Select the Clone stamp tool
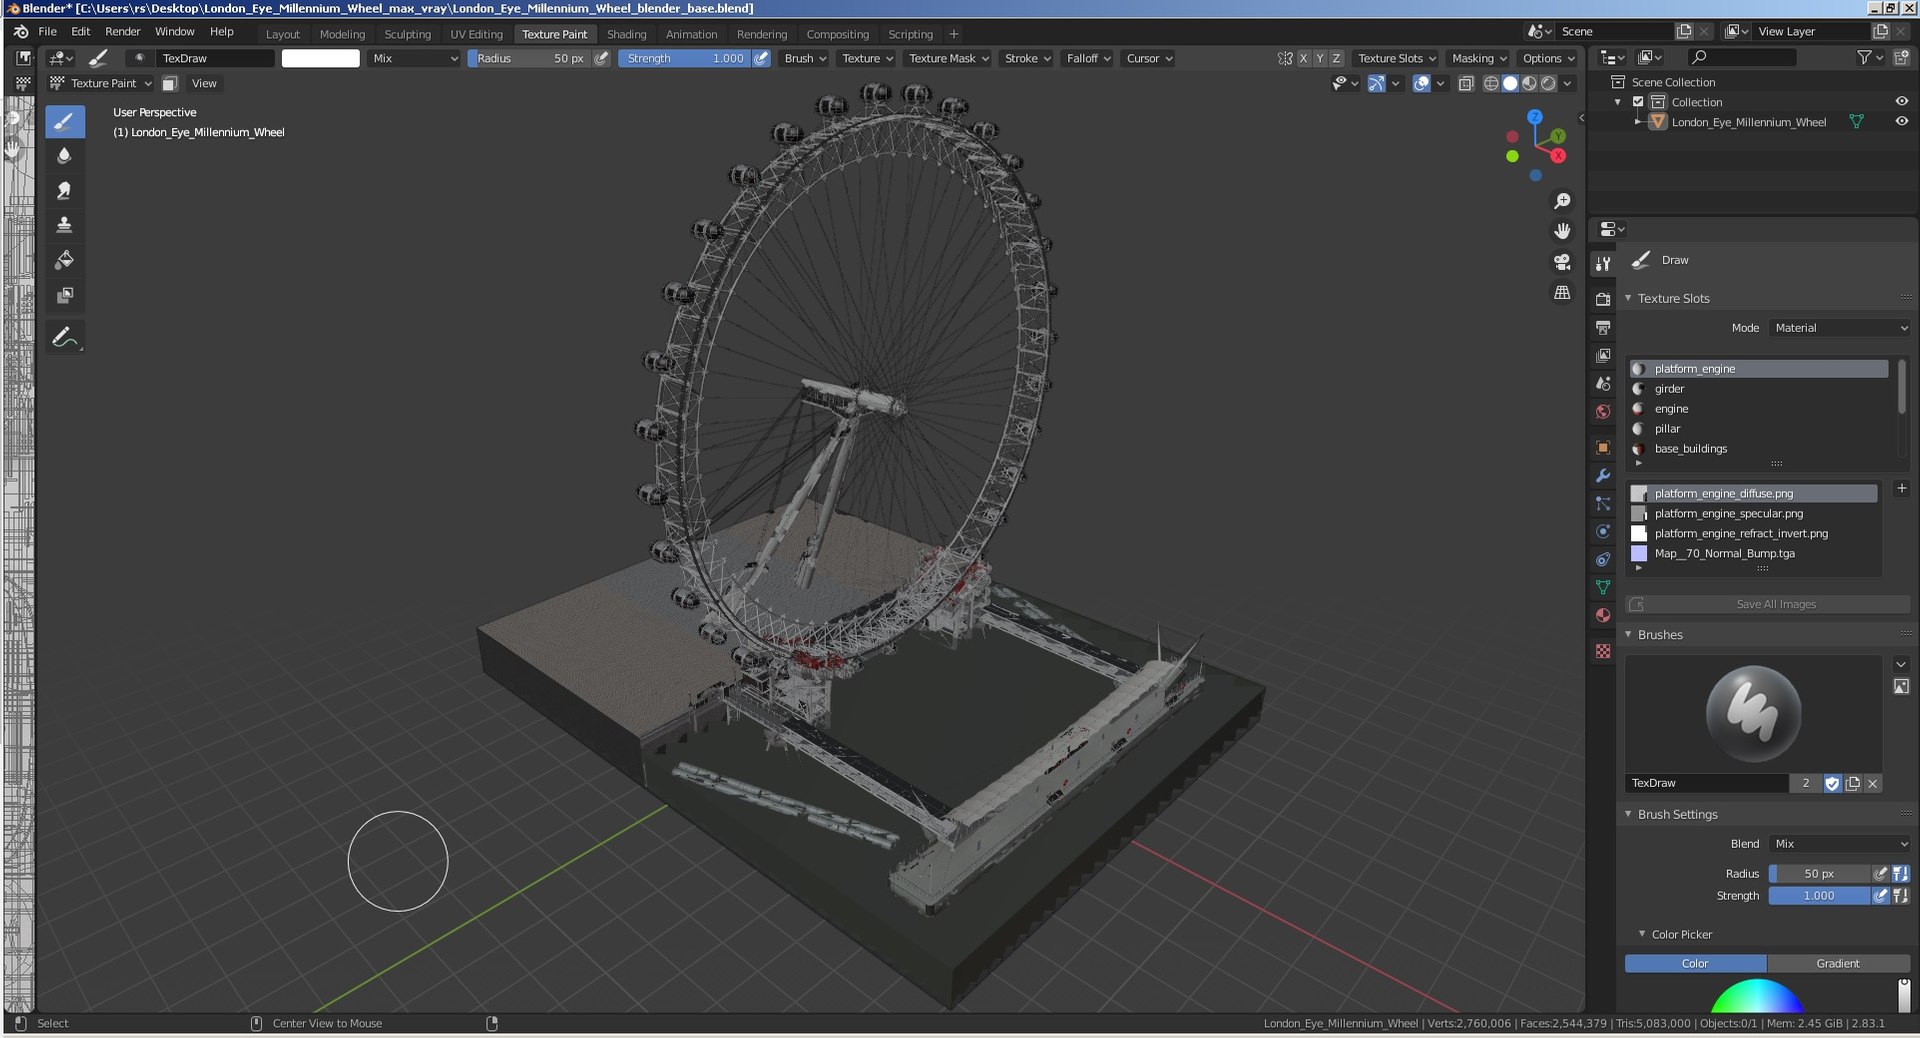 (x=65, y=225)
